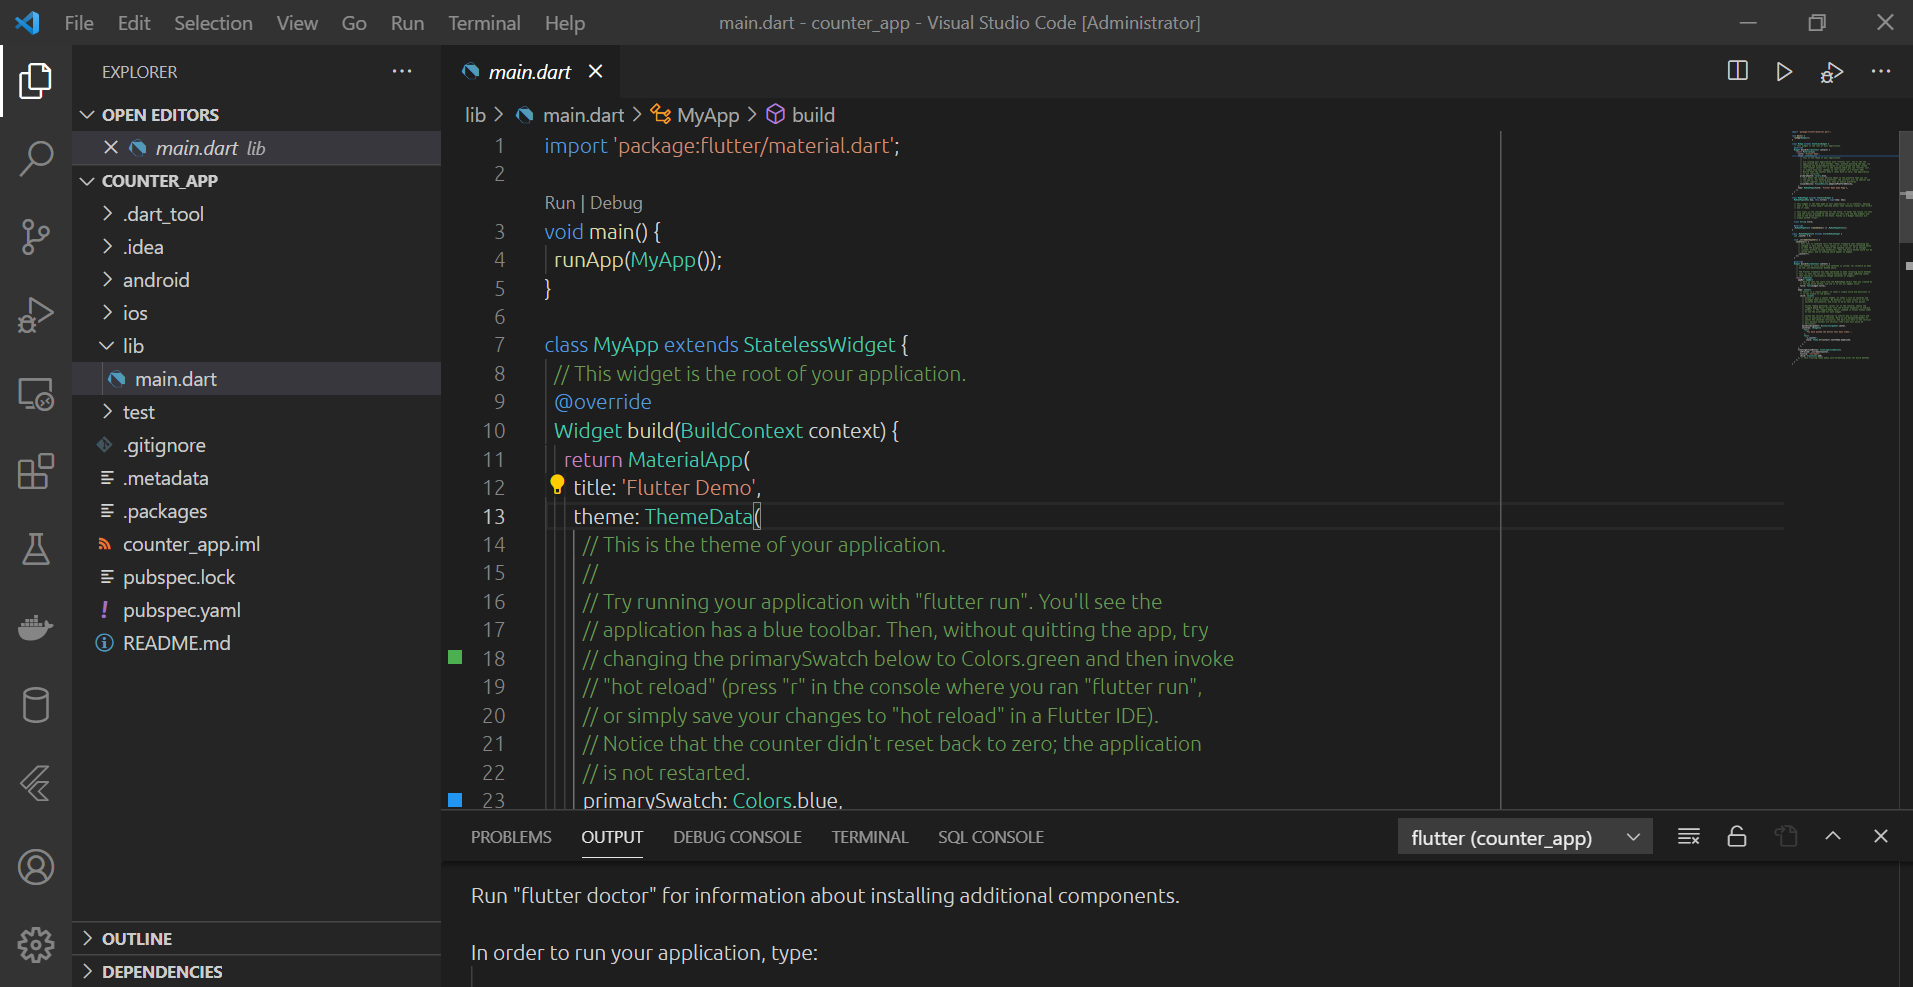Open Run and Debug view icon
Screen dimensions: 1913x987
tap(36, 315)
